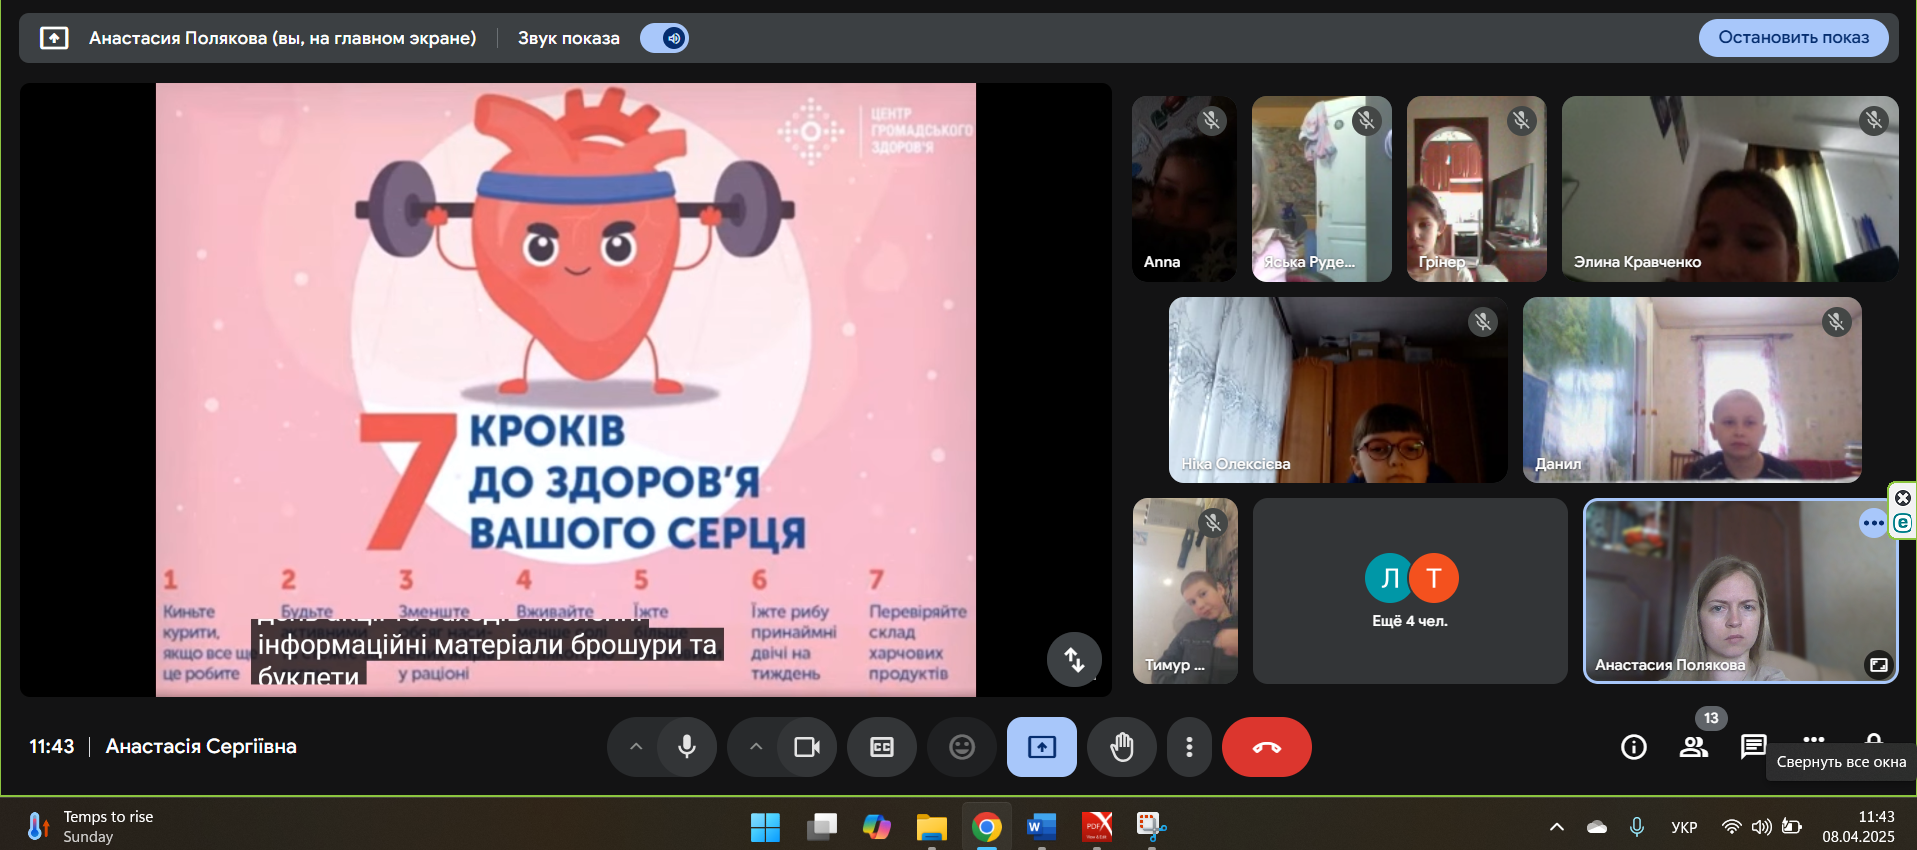
Task: Select Грінер video tile
Action: (x=1477, y=189)
